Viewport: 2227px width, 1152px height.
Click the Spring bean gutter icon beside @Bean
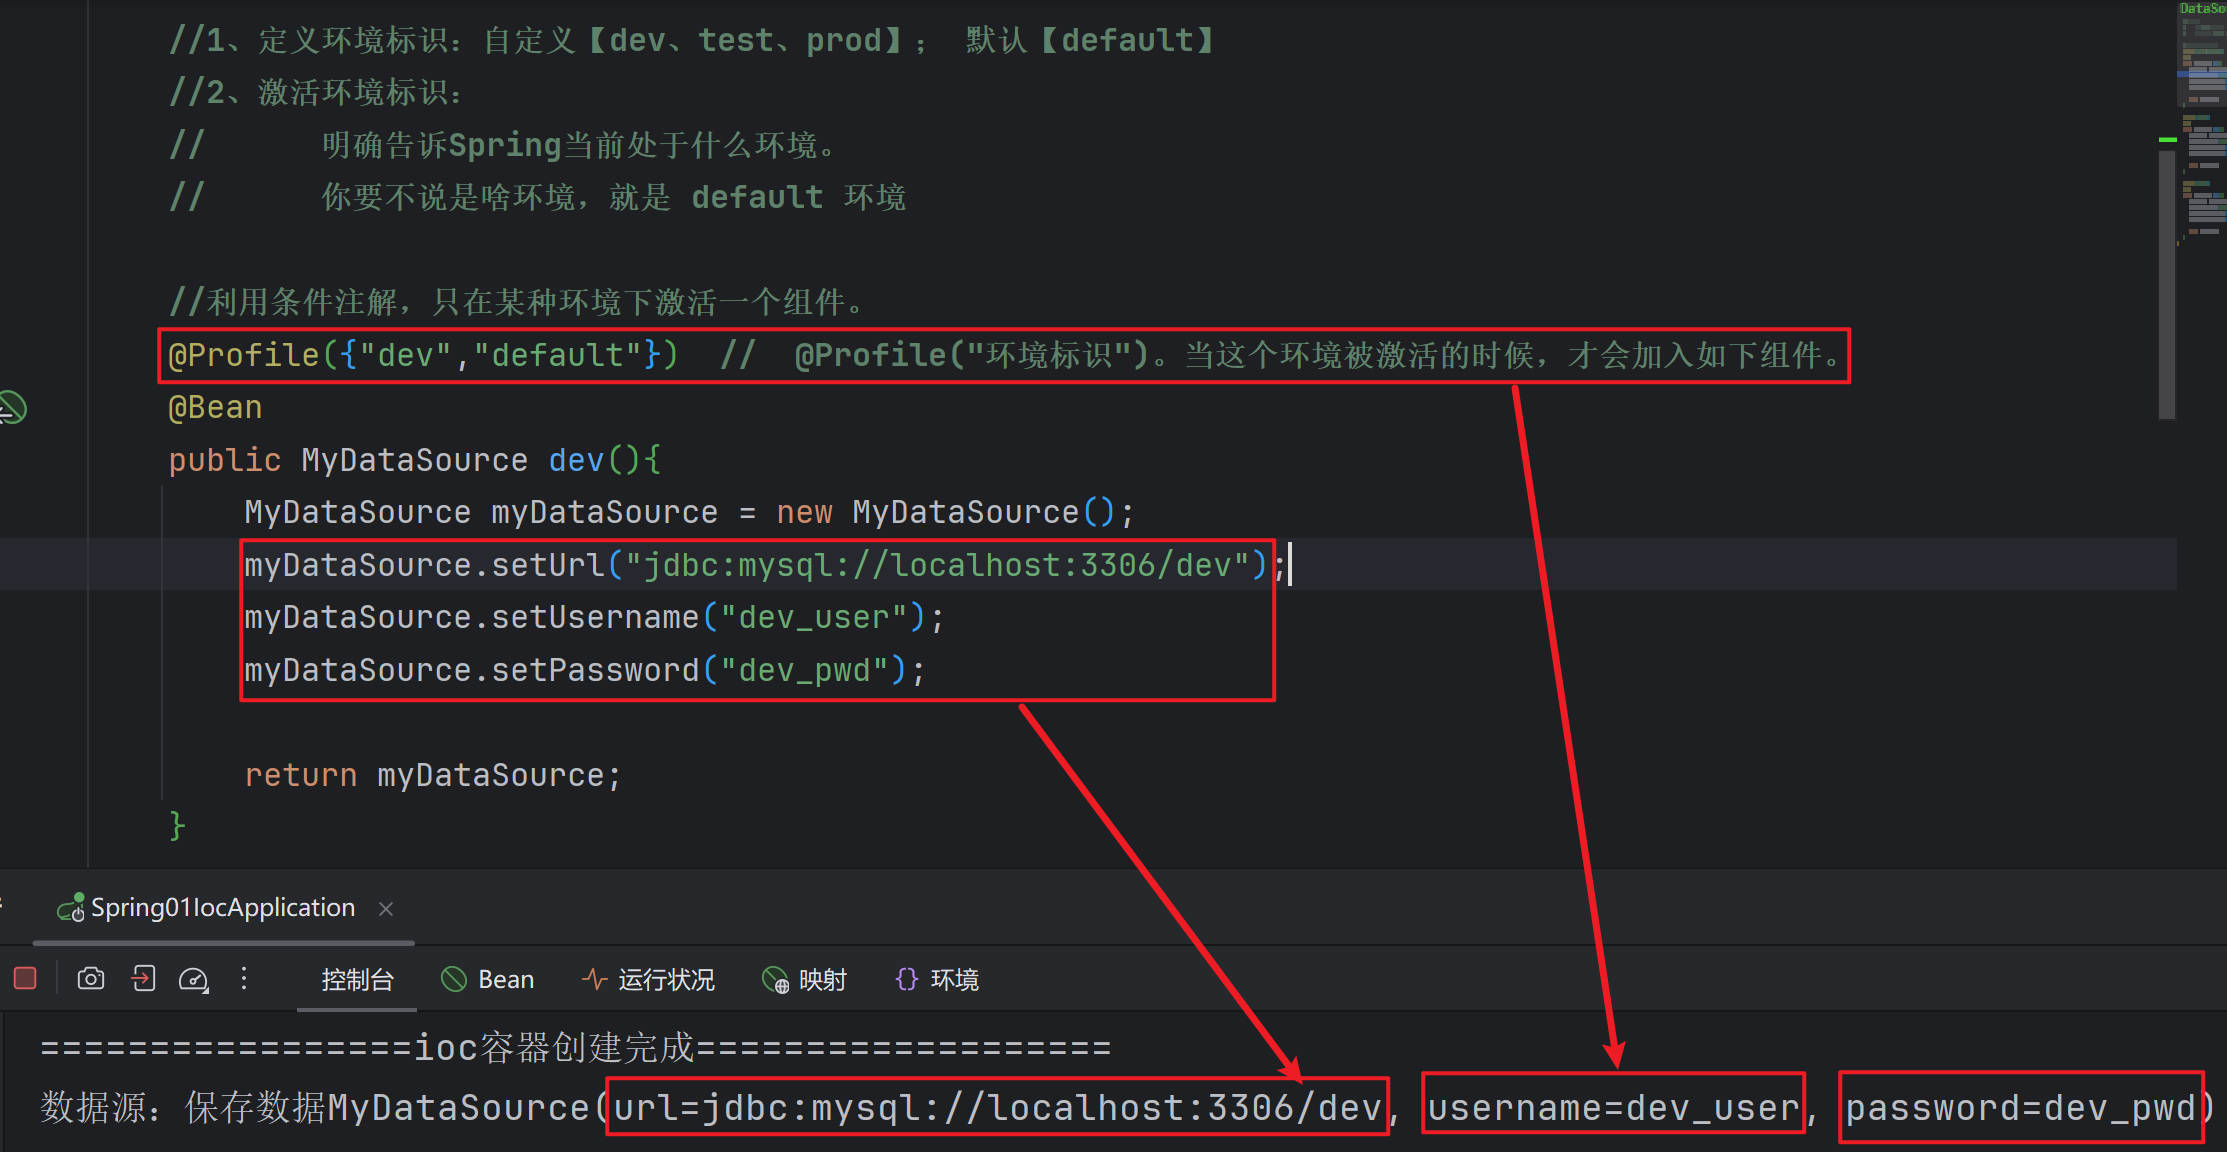[12, 408]
